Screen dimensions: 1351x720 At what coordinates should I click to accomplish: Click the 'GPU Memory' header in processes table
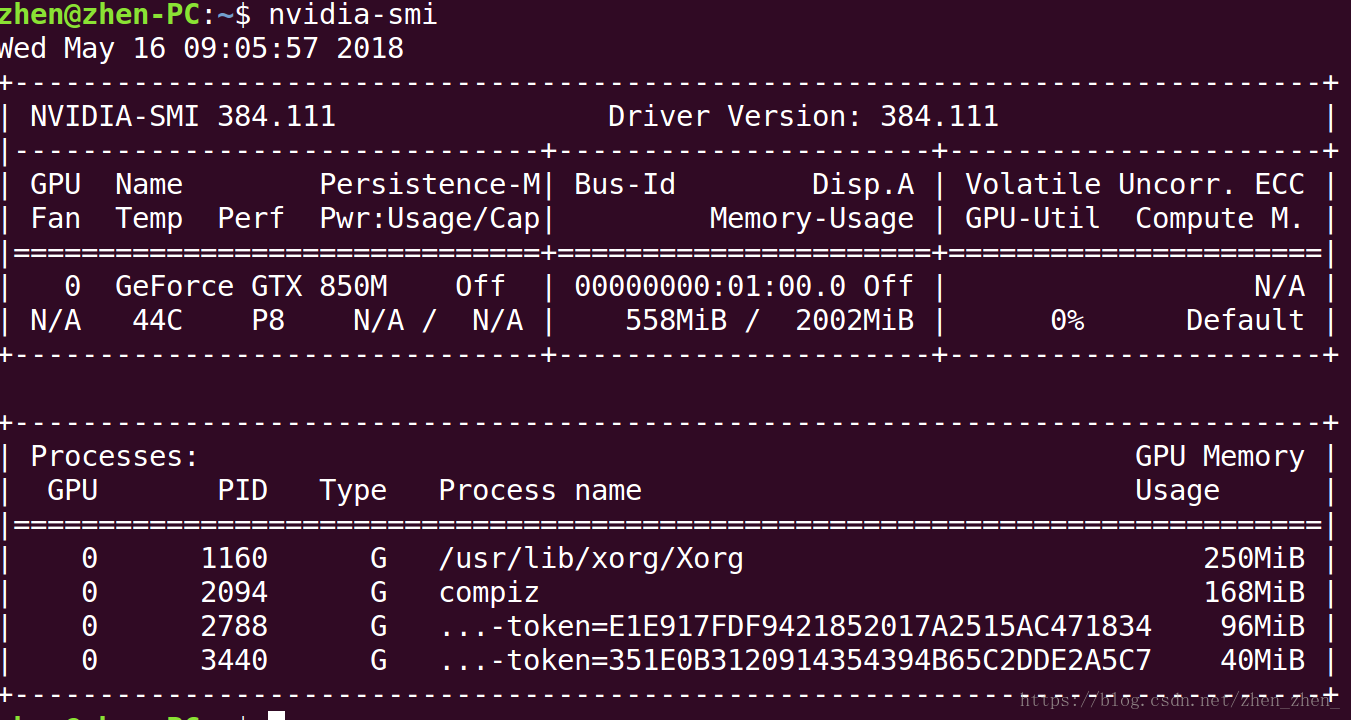(1220, 456)
